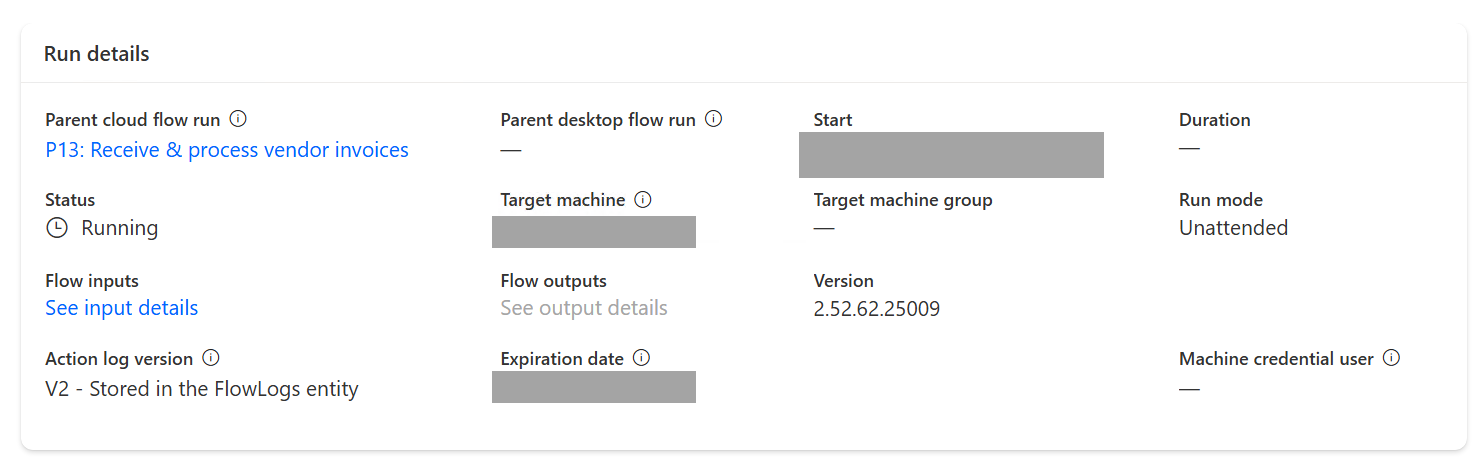This screenshot has height=472, width=1481.
Task: Click the Action log version info icon
Action: 211,358
